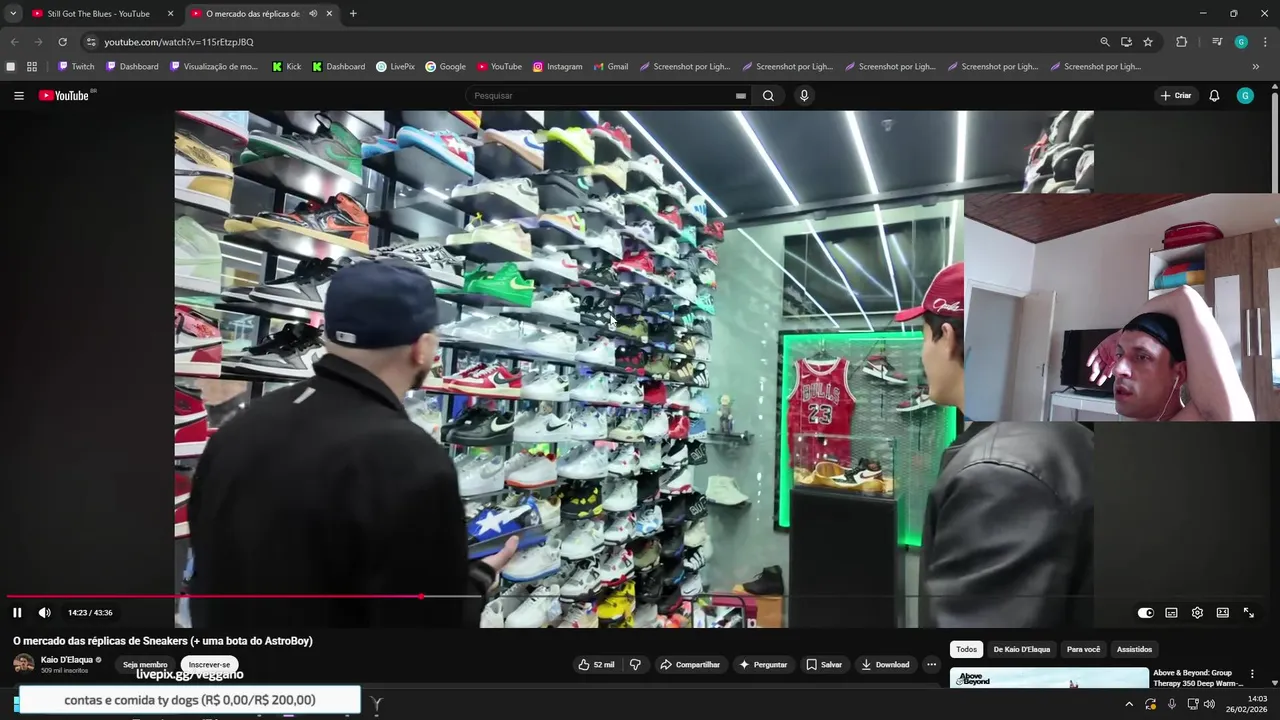1280x720 pixels.
Task: Toggle the autoplay switch in the player
Action: 1145,613
